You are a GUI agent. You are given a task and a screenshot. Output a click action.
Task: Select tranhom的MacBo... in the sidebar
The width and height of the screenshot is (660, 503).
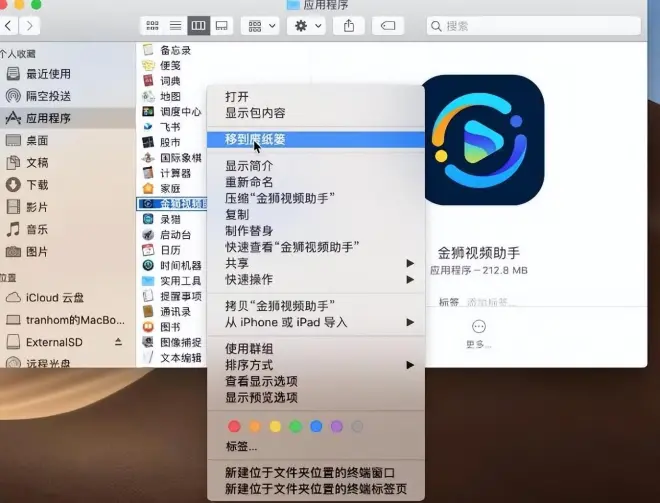[65, 320]
